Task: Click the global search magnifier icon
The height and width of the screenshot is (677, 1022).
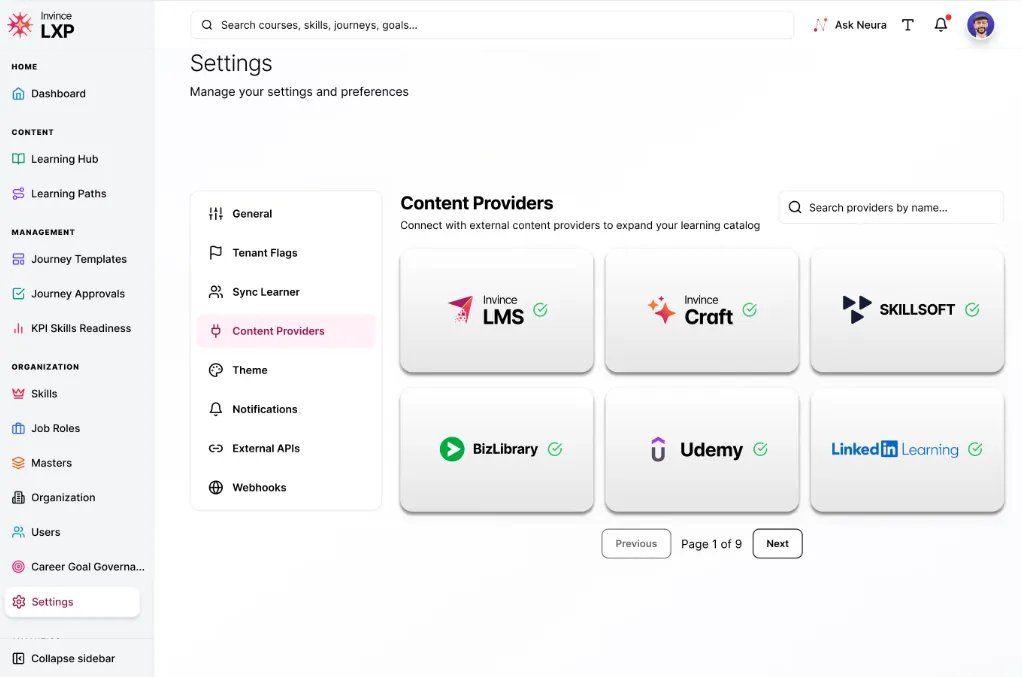Action: point(207,25)
